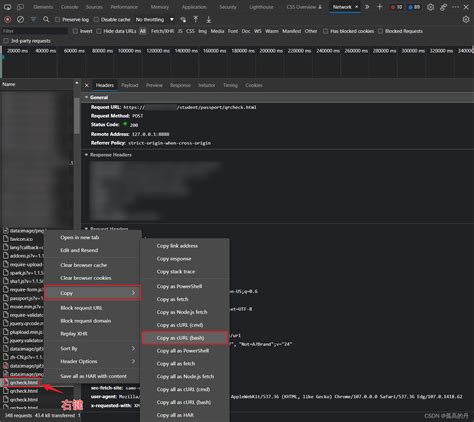The image size is (474, 422).
Task: Close the Network tab
Action: coord(356,7)
